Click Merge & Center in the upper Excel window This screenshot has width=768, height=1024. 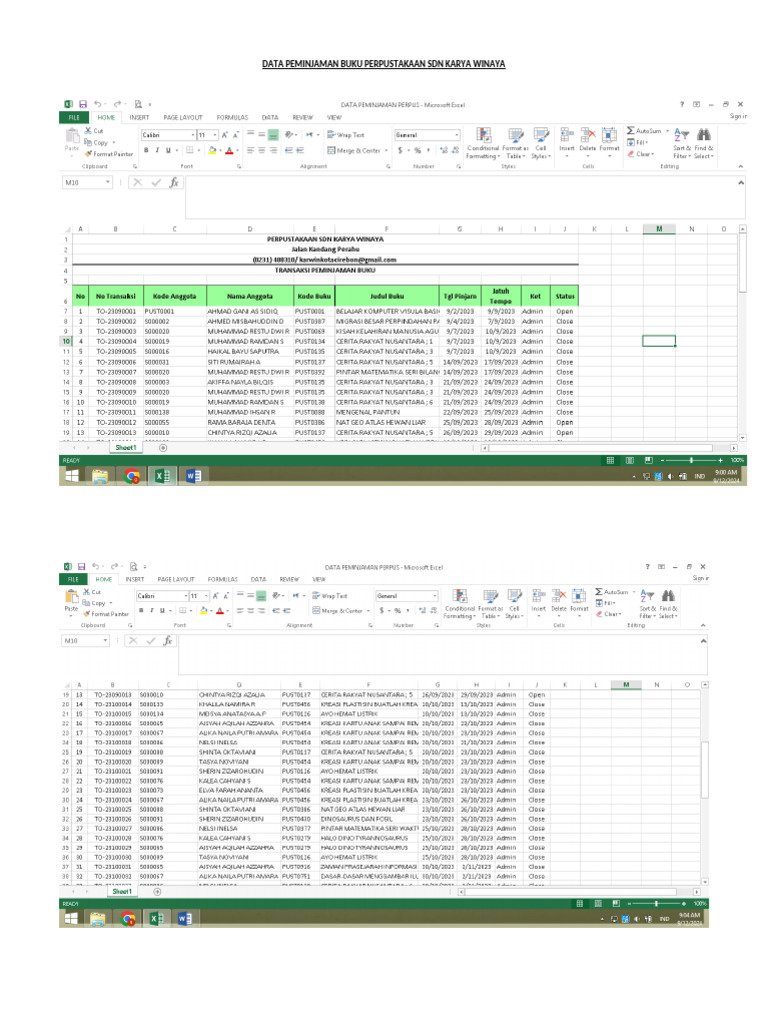[x=358, y=150]
